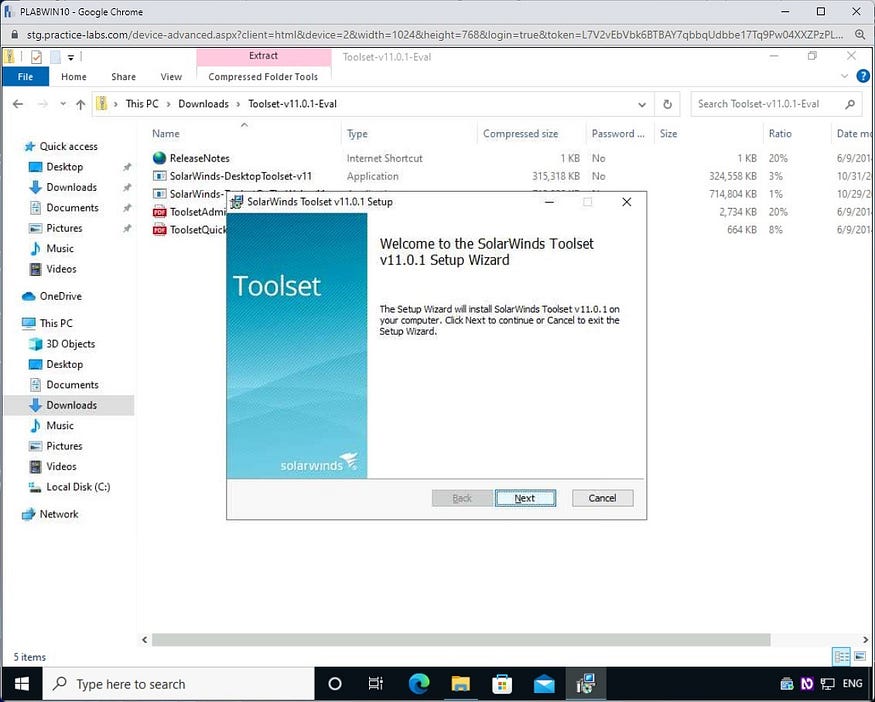Screen dimensions: 875x702
Task: Launch Microsoft Edge from taskbar
Action: (x=419, y=684)
